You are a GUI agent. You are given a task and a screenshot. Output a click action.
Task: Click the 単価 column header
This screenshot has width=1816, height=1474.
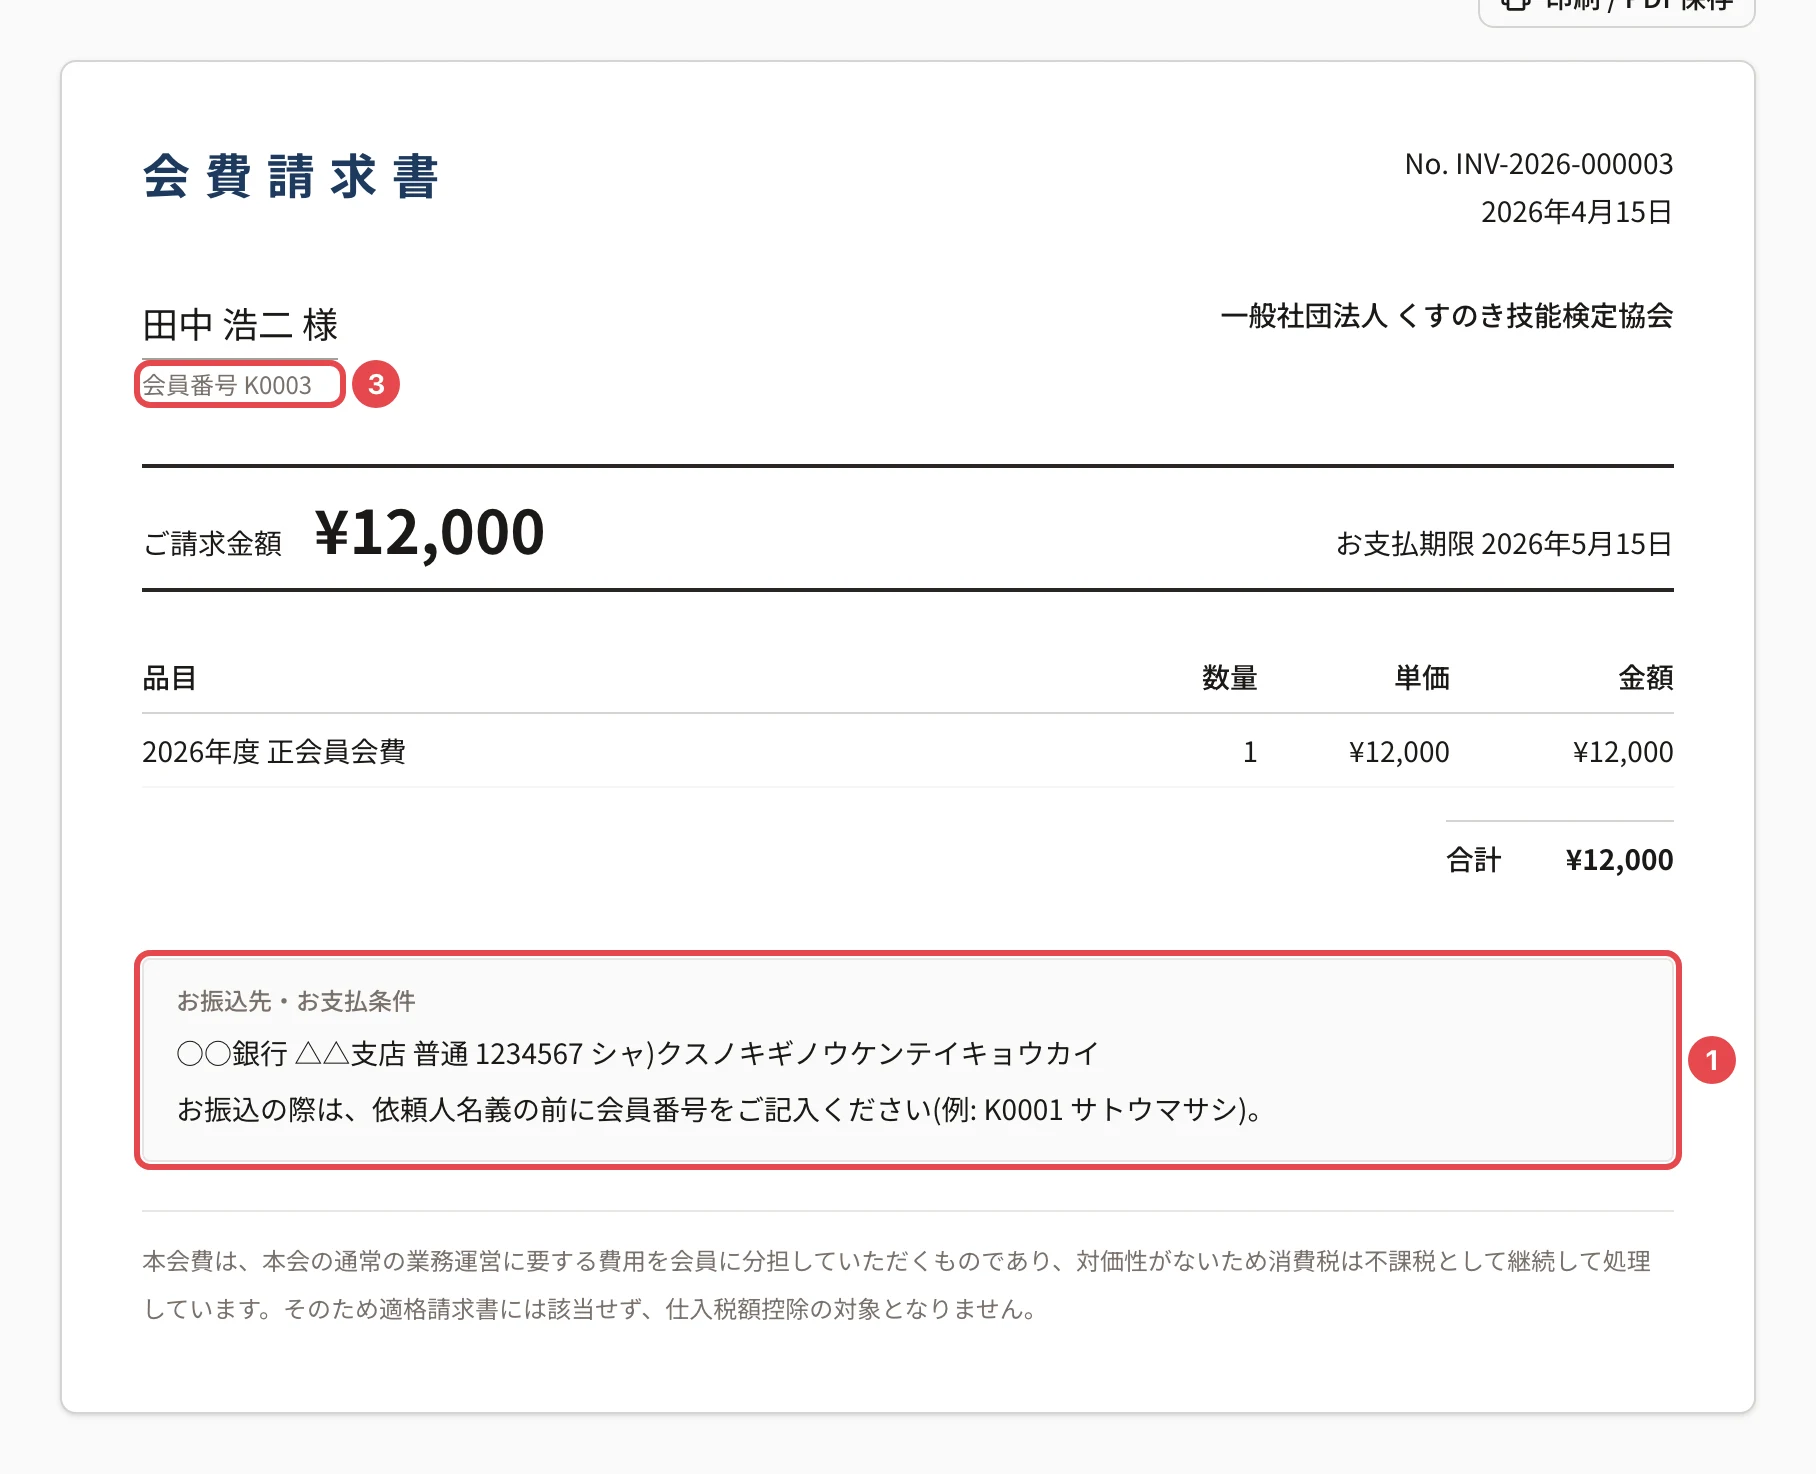[1421, 678]
